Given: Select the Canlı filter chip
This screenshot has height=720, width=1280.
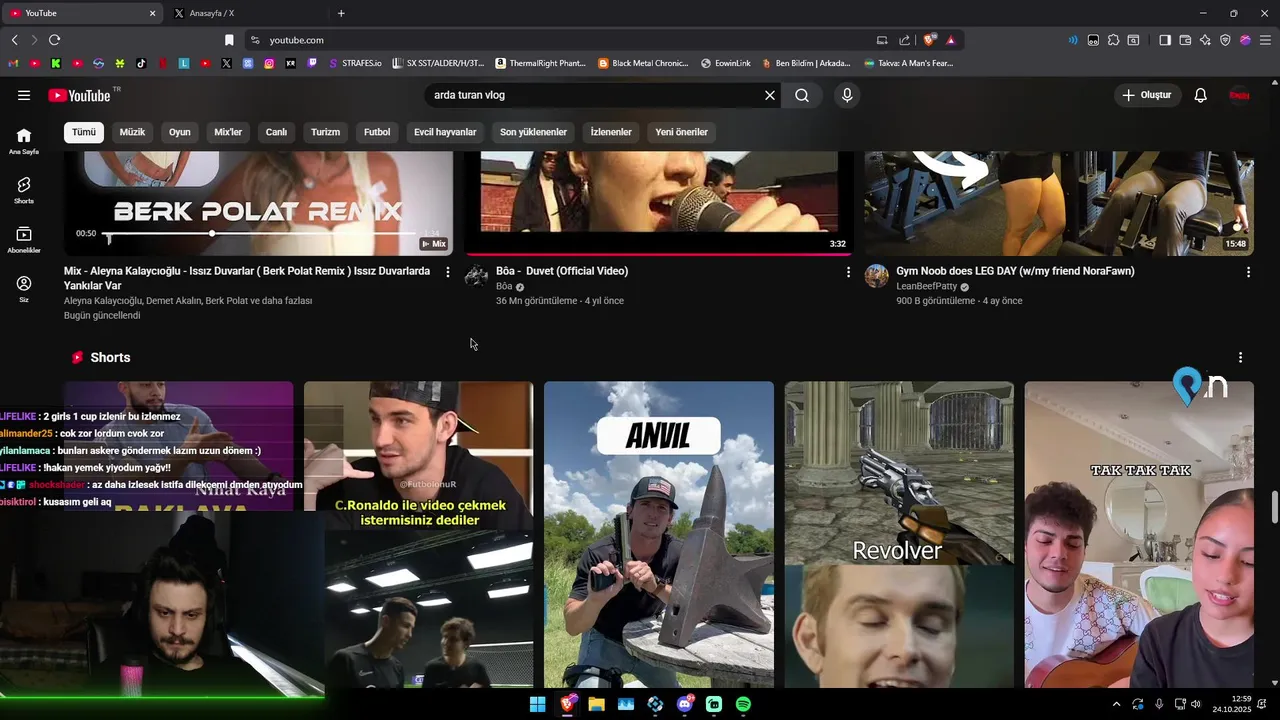Looking at the screenshot, I should tap(276, 132).
